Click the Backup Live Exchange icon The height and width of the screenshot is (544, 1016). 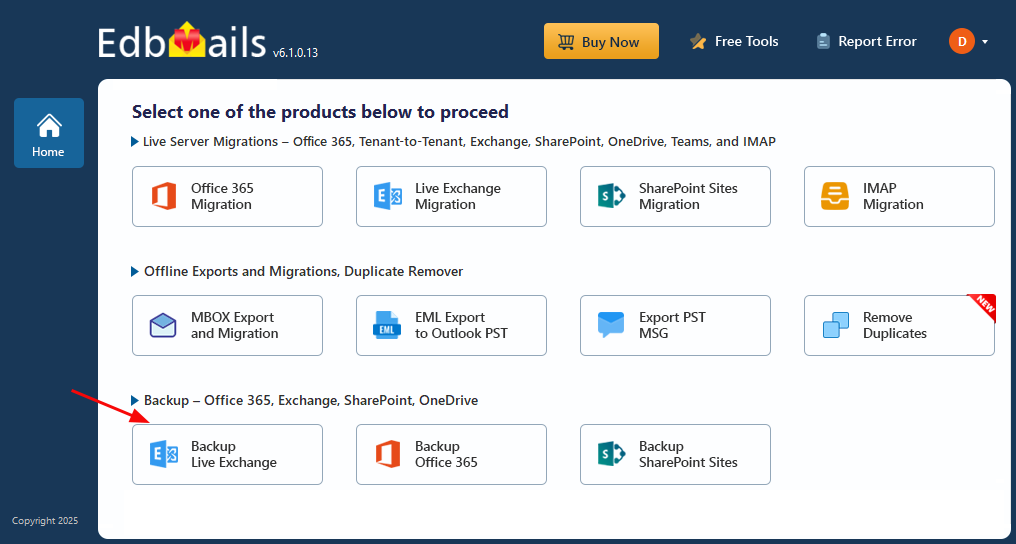pos(163,454)
